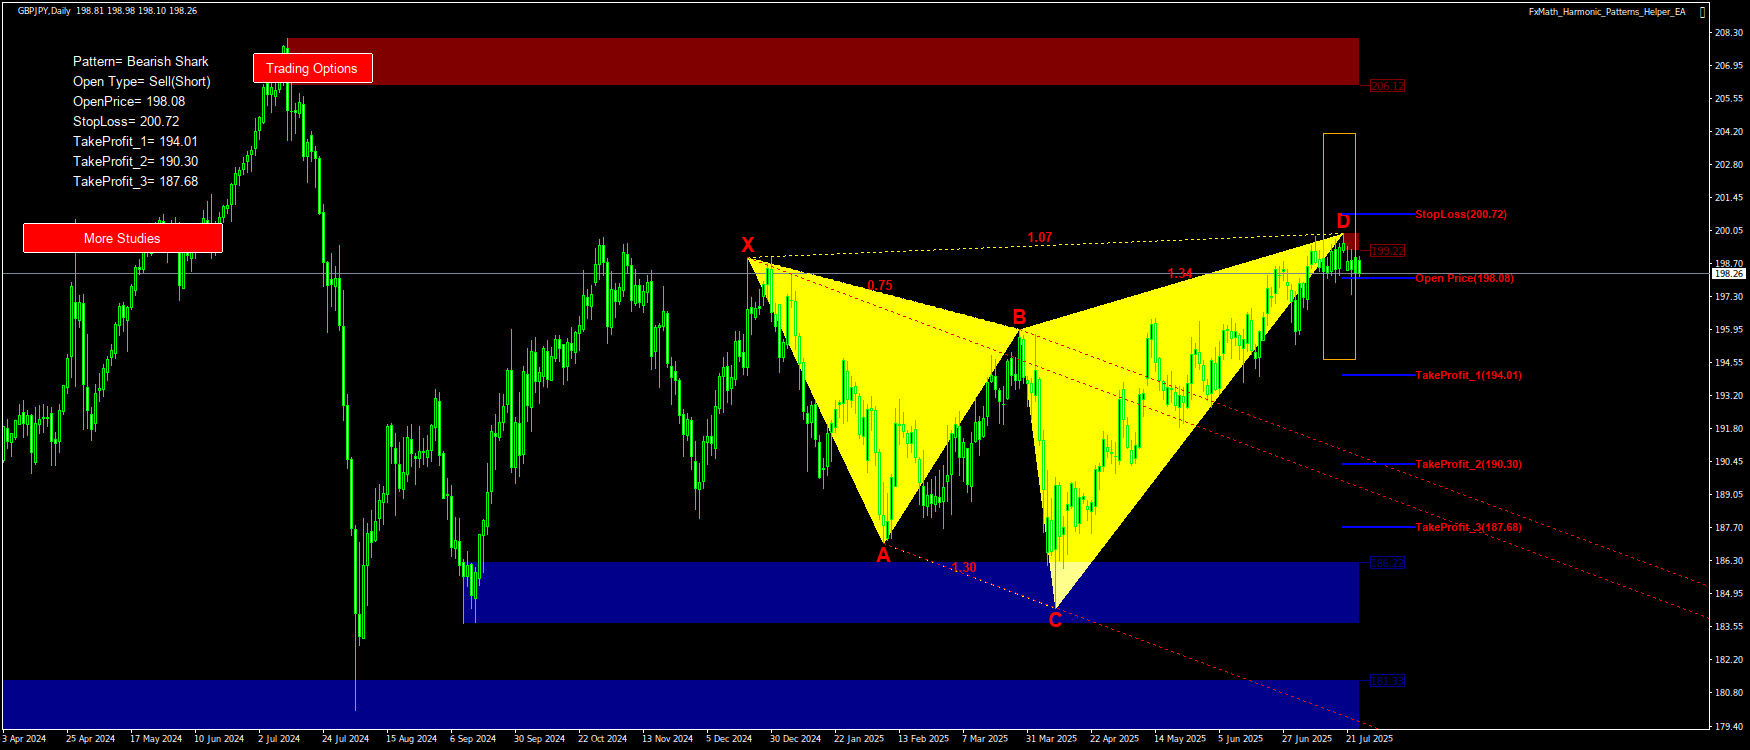
Task: Click the EA status icon in top-right corner
Action: 1702,12
